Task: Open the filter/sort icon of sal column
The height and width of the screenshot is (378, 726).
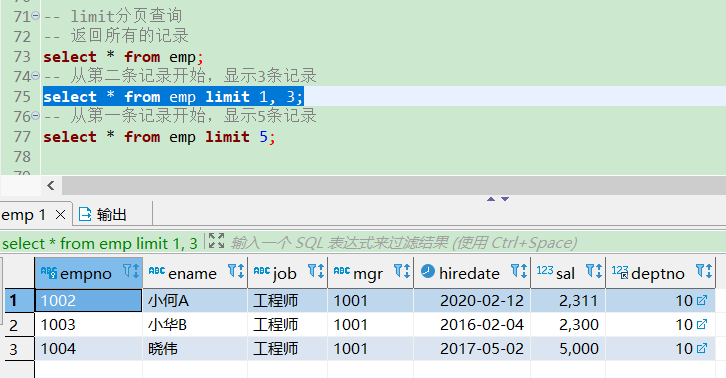Action: (x=594, y=271)
